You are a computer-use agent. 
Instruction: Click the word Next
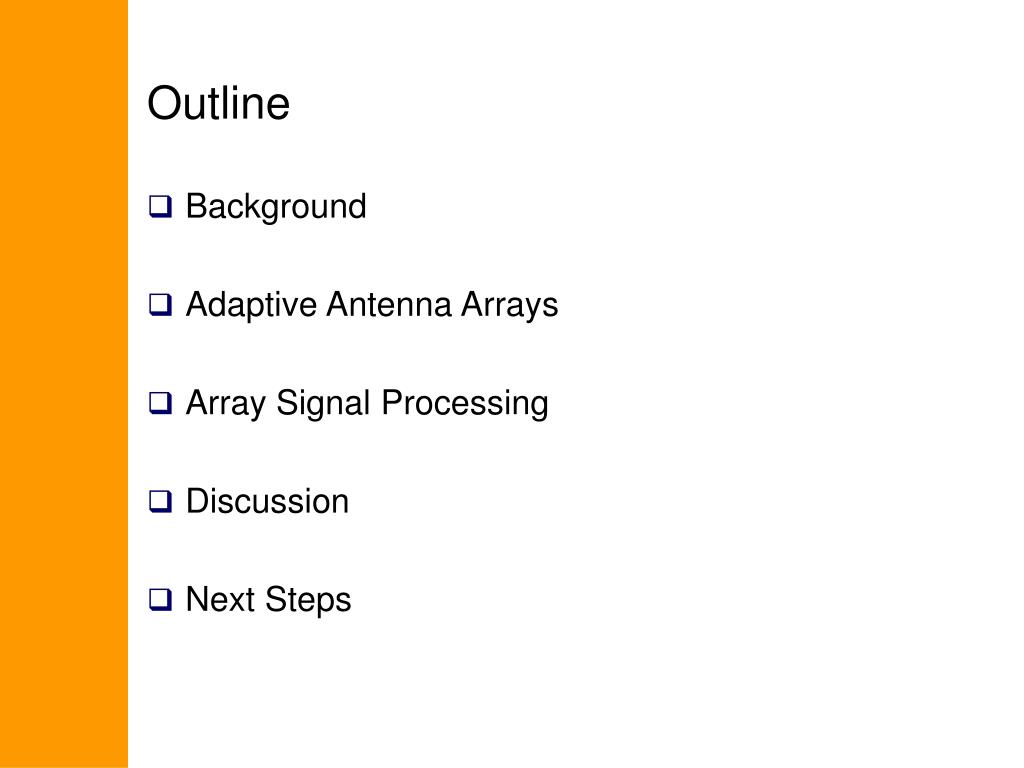click(220, 600)
